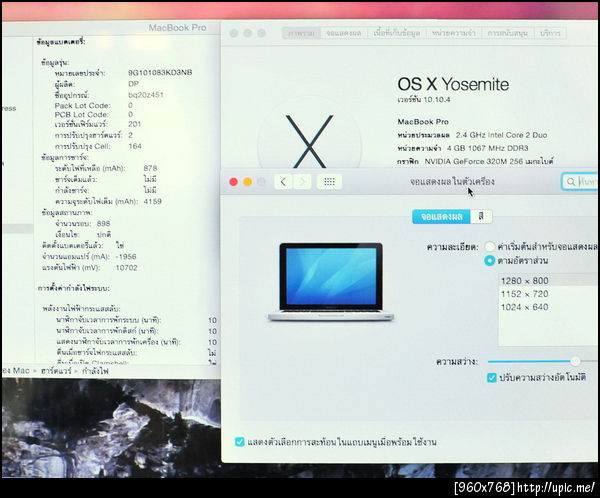
Task: Click voltage value 10702
Action: point(126,268)
